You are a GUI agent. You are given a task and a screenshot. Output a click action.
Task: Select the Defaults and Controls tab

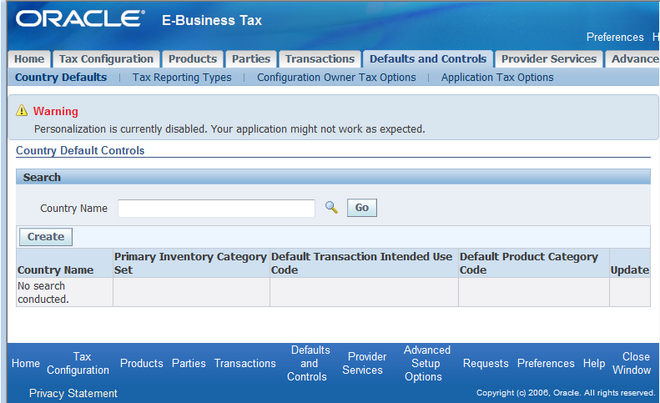[x=428, y=59]
